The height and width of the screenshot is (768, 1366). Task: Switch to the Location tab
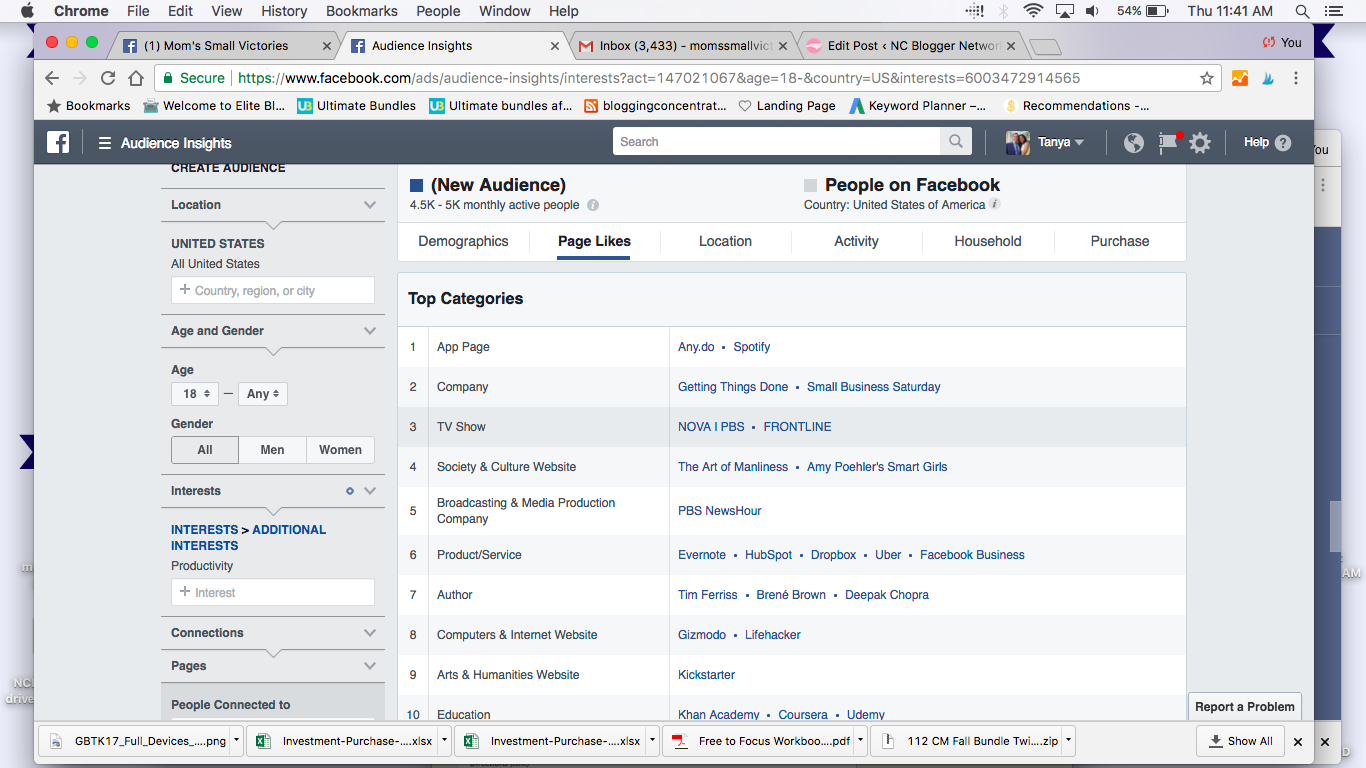[725, 241]
